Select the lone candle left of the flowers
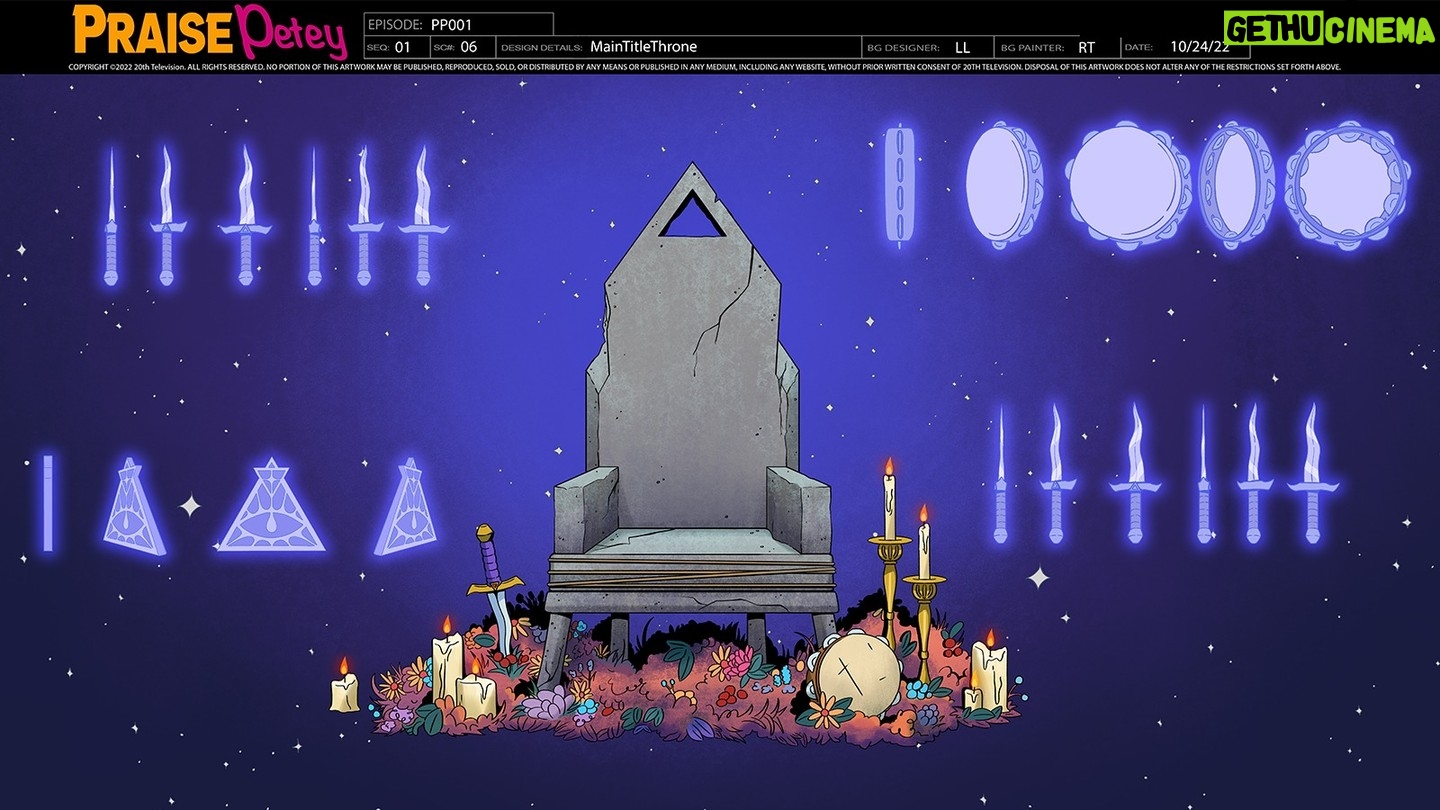The height and width of the screenshot is (810, 1440). click(344, 686)
